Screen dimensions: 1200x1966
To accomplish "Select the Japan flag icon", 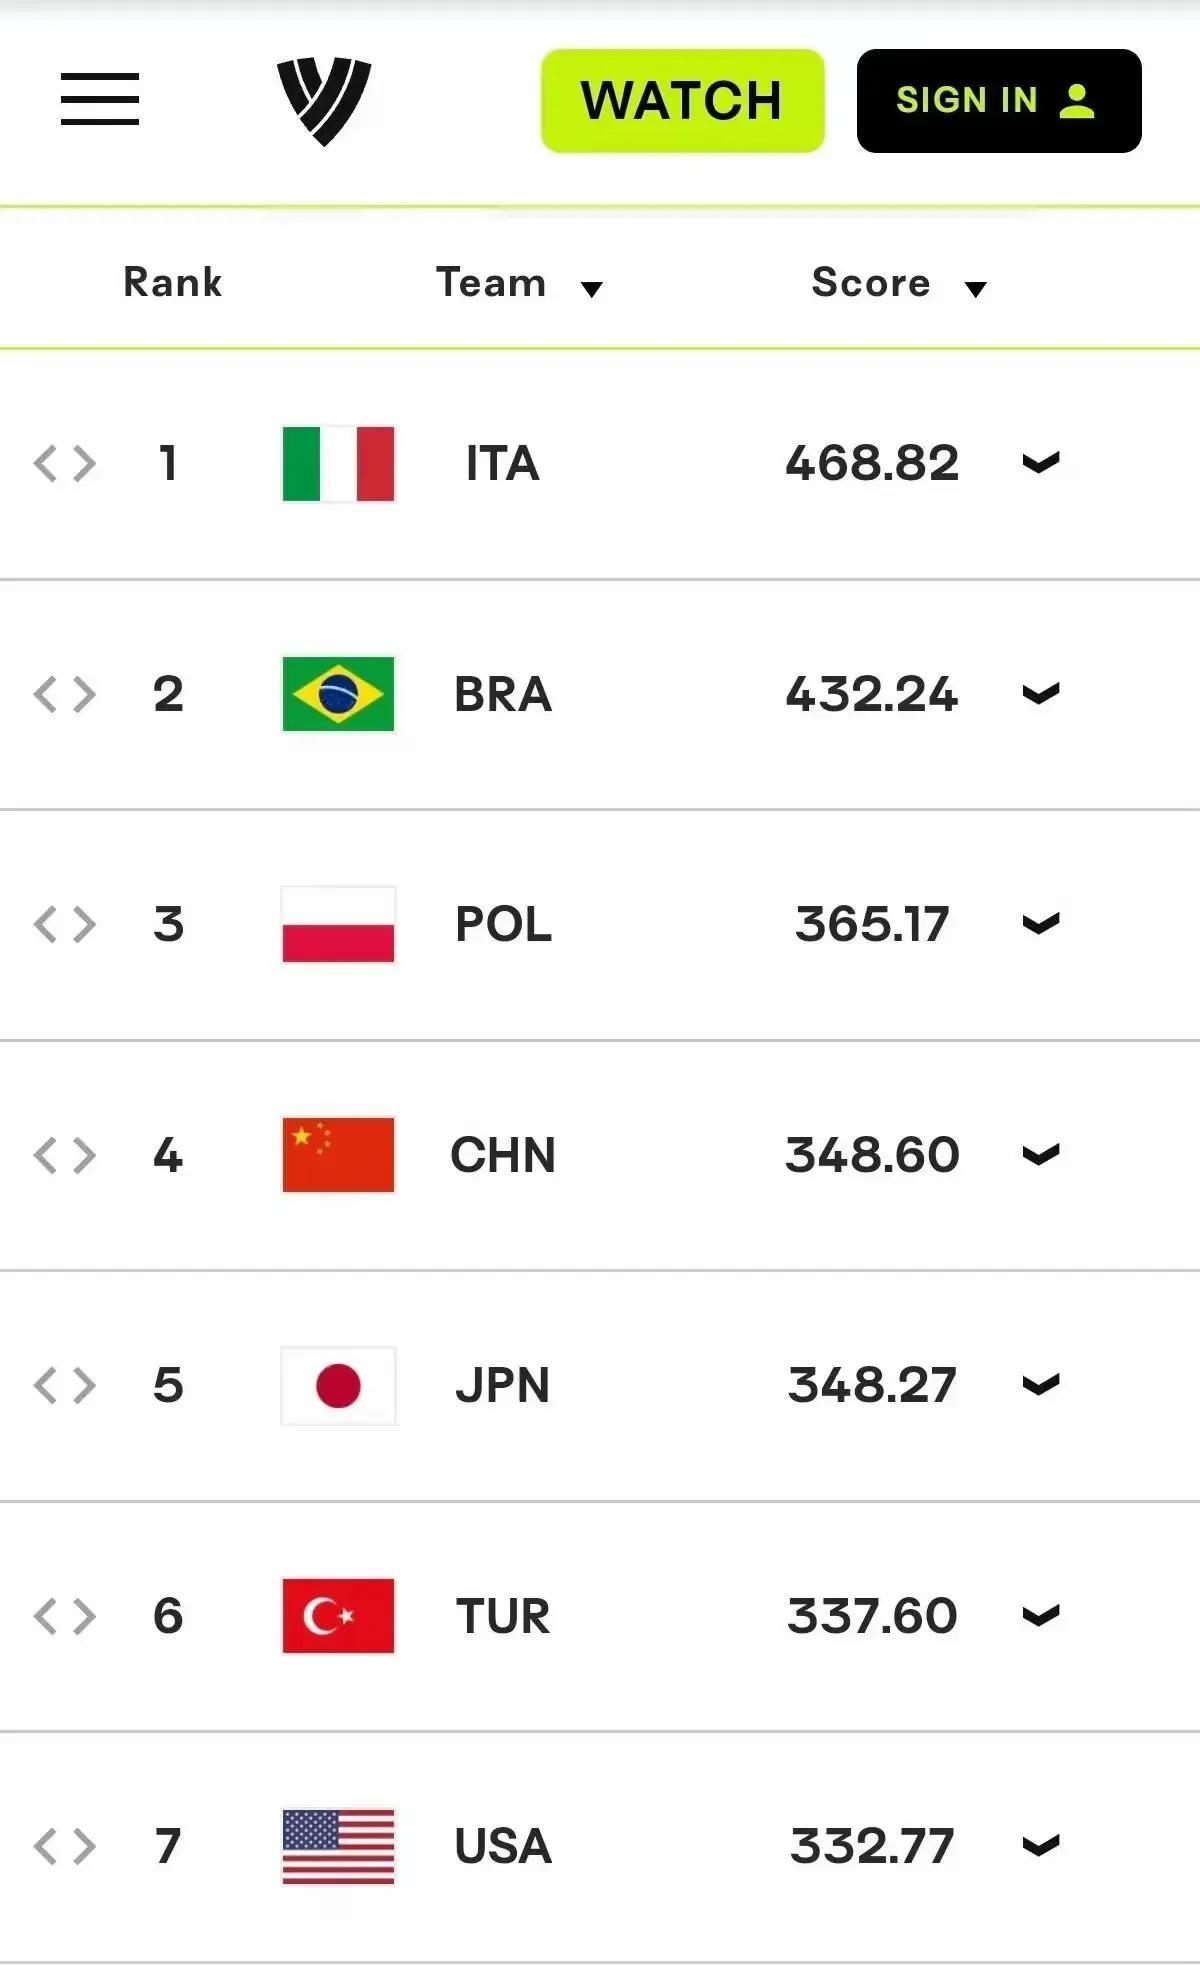I will click(338, 1386).
